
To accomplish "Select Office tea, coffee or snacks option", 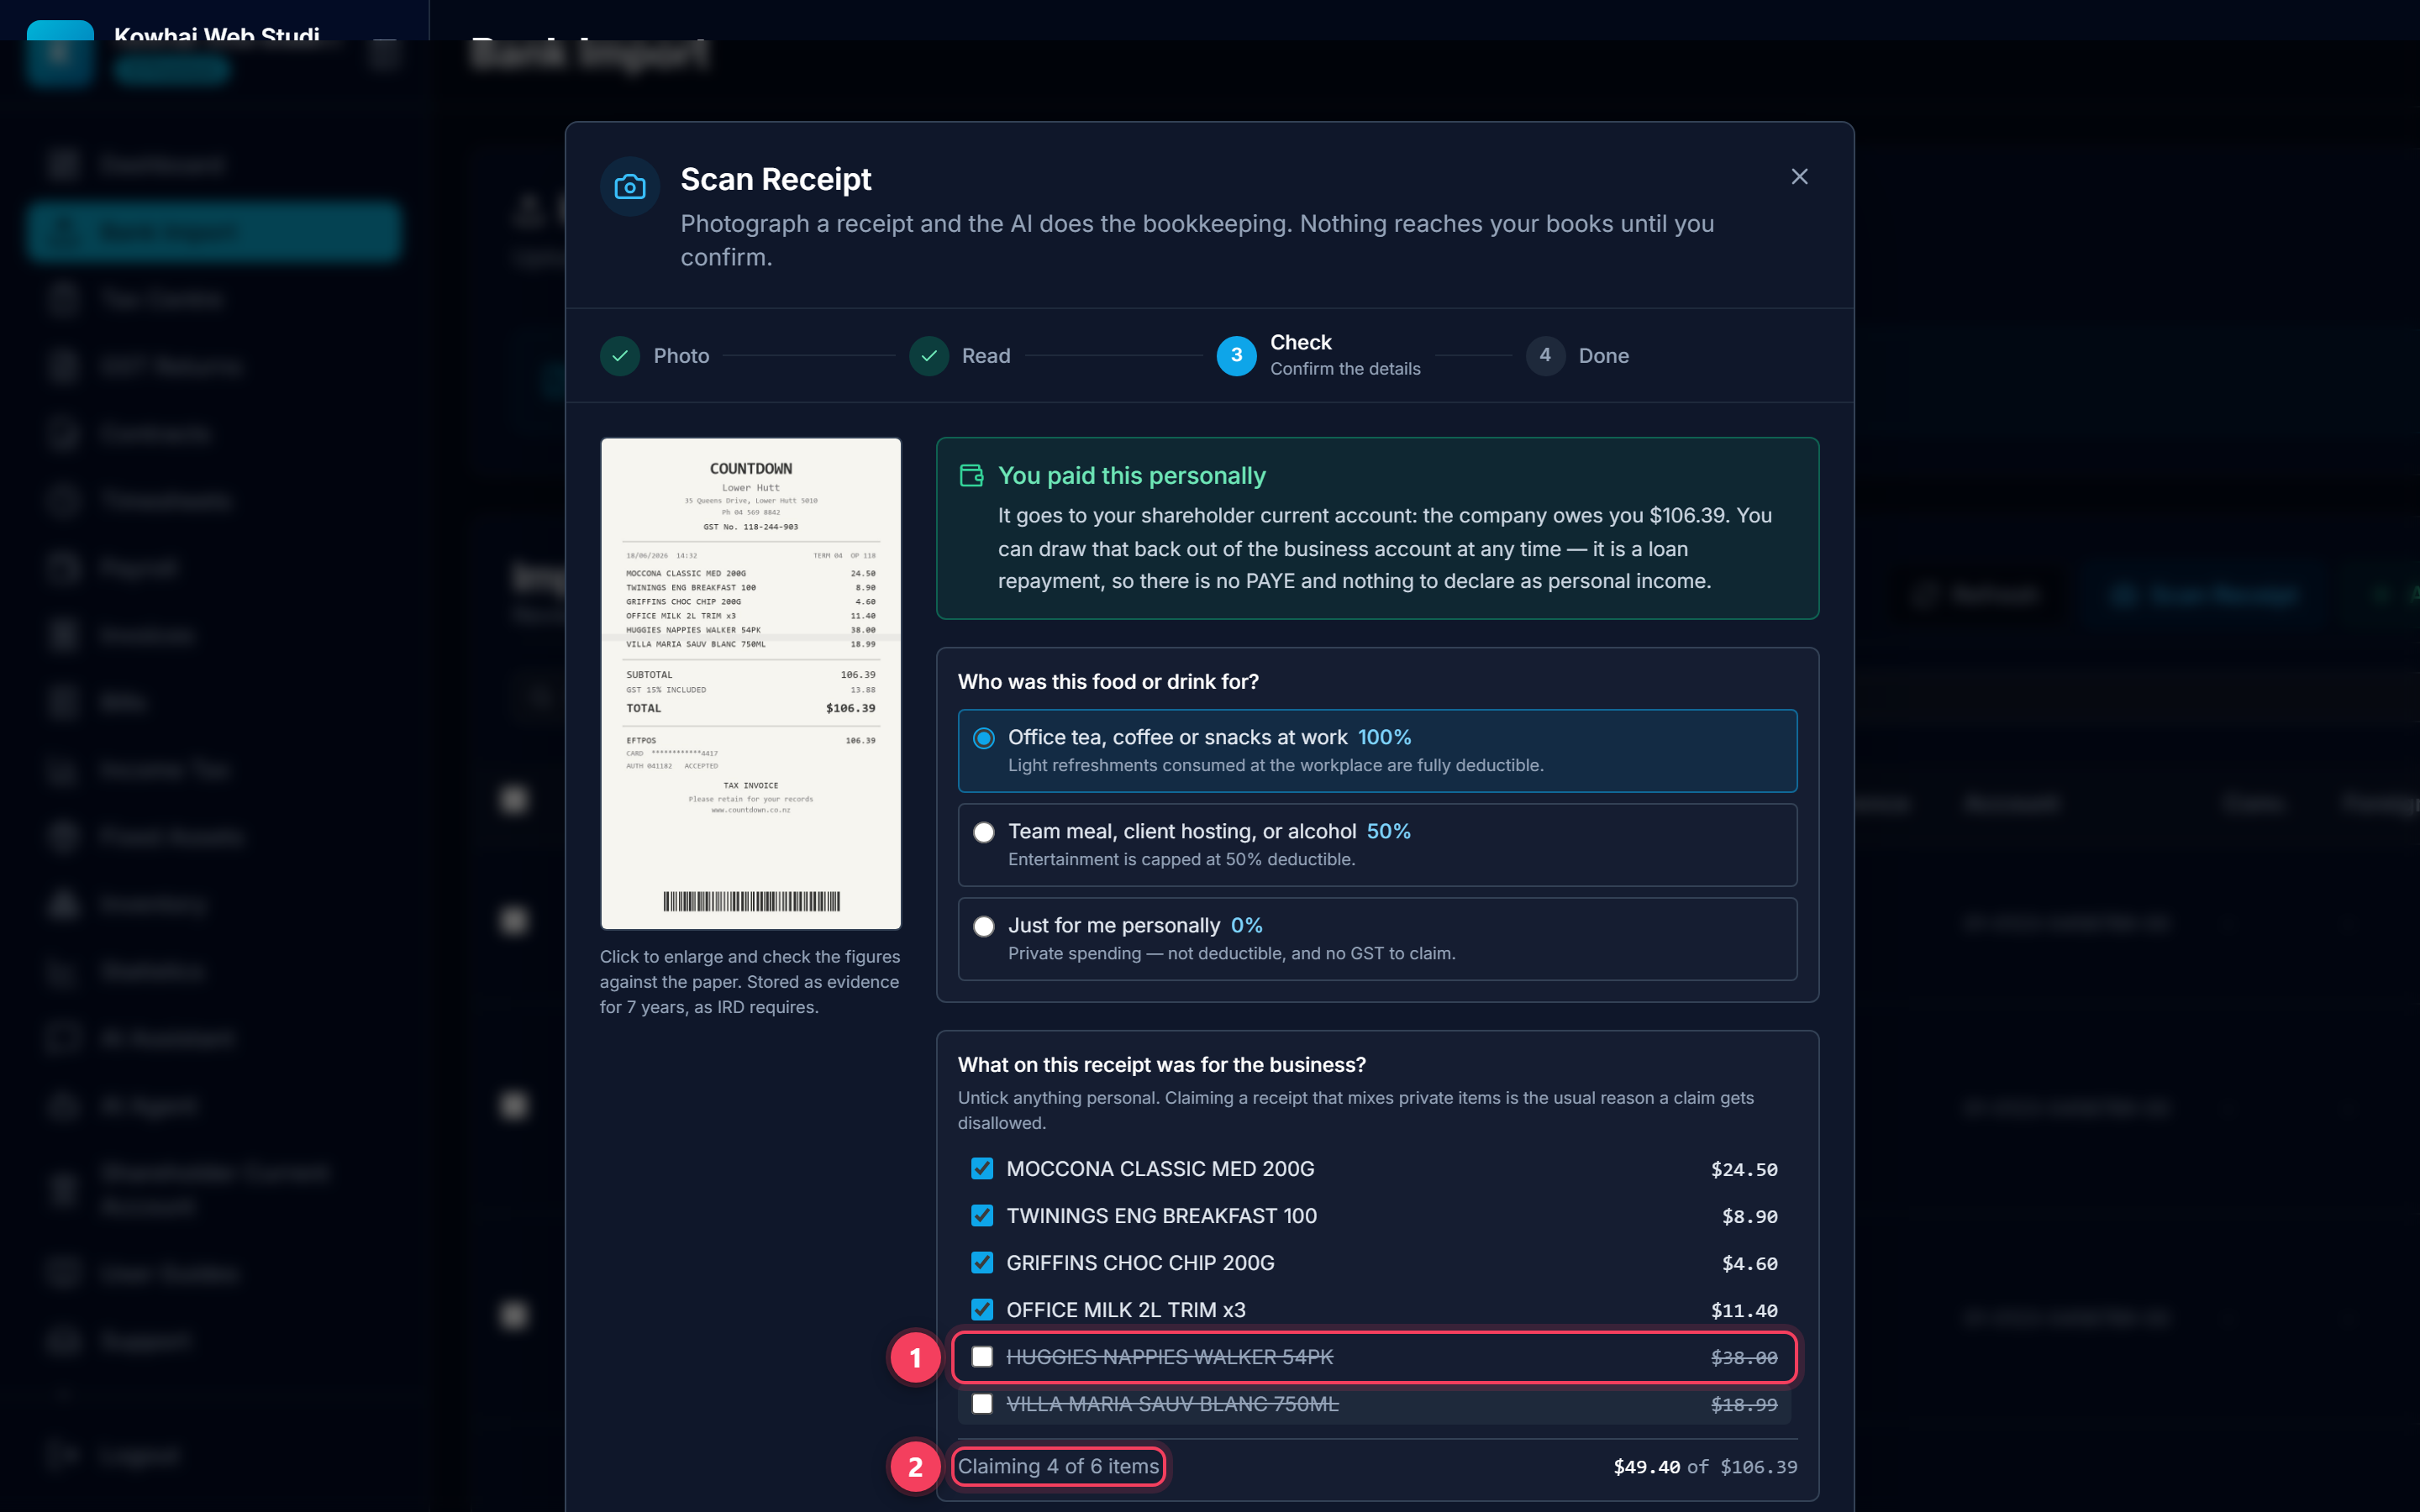I will pyautogui.click(x=1377, y=751).
